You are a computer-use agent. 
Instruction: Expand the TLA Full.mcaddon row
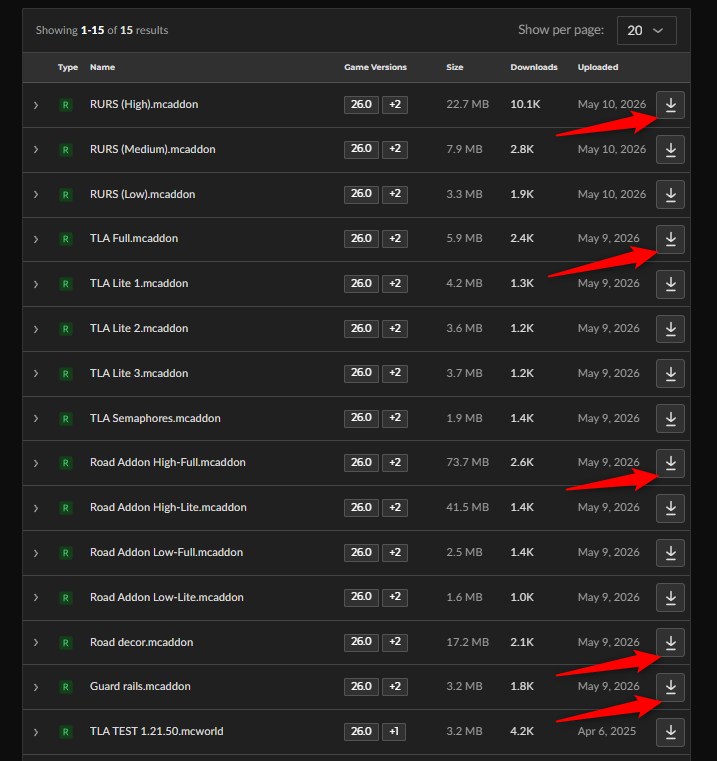(x=36, y=239)
